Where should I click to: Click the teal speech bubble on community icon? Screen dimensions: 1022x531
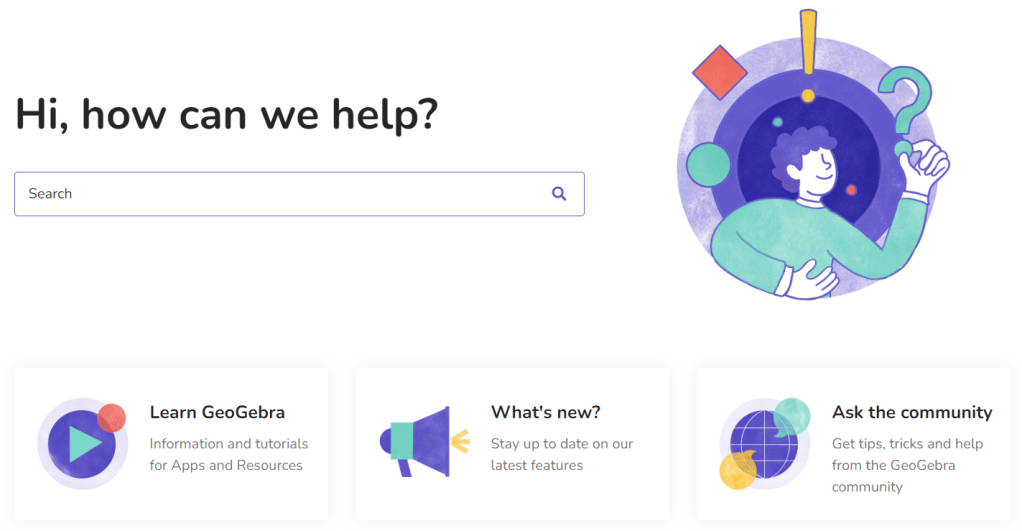791,415
